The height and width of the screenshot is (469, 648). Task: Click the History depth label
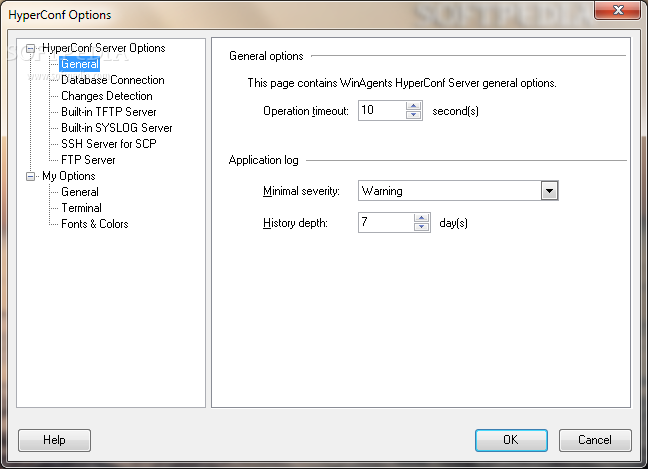point(295,223)
